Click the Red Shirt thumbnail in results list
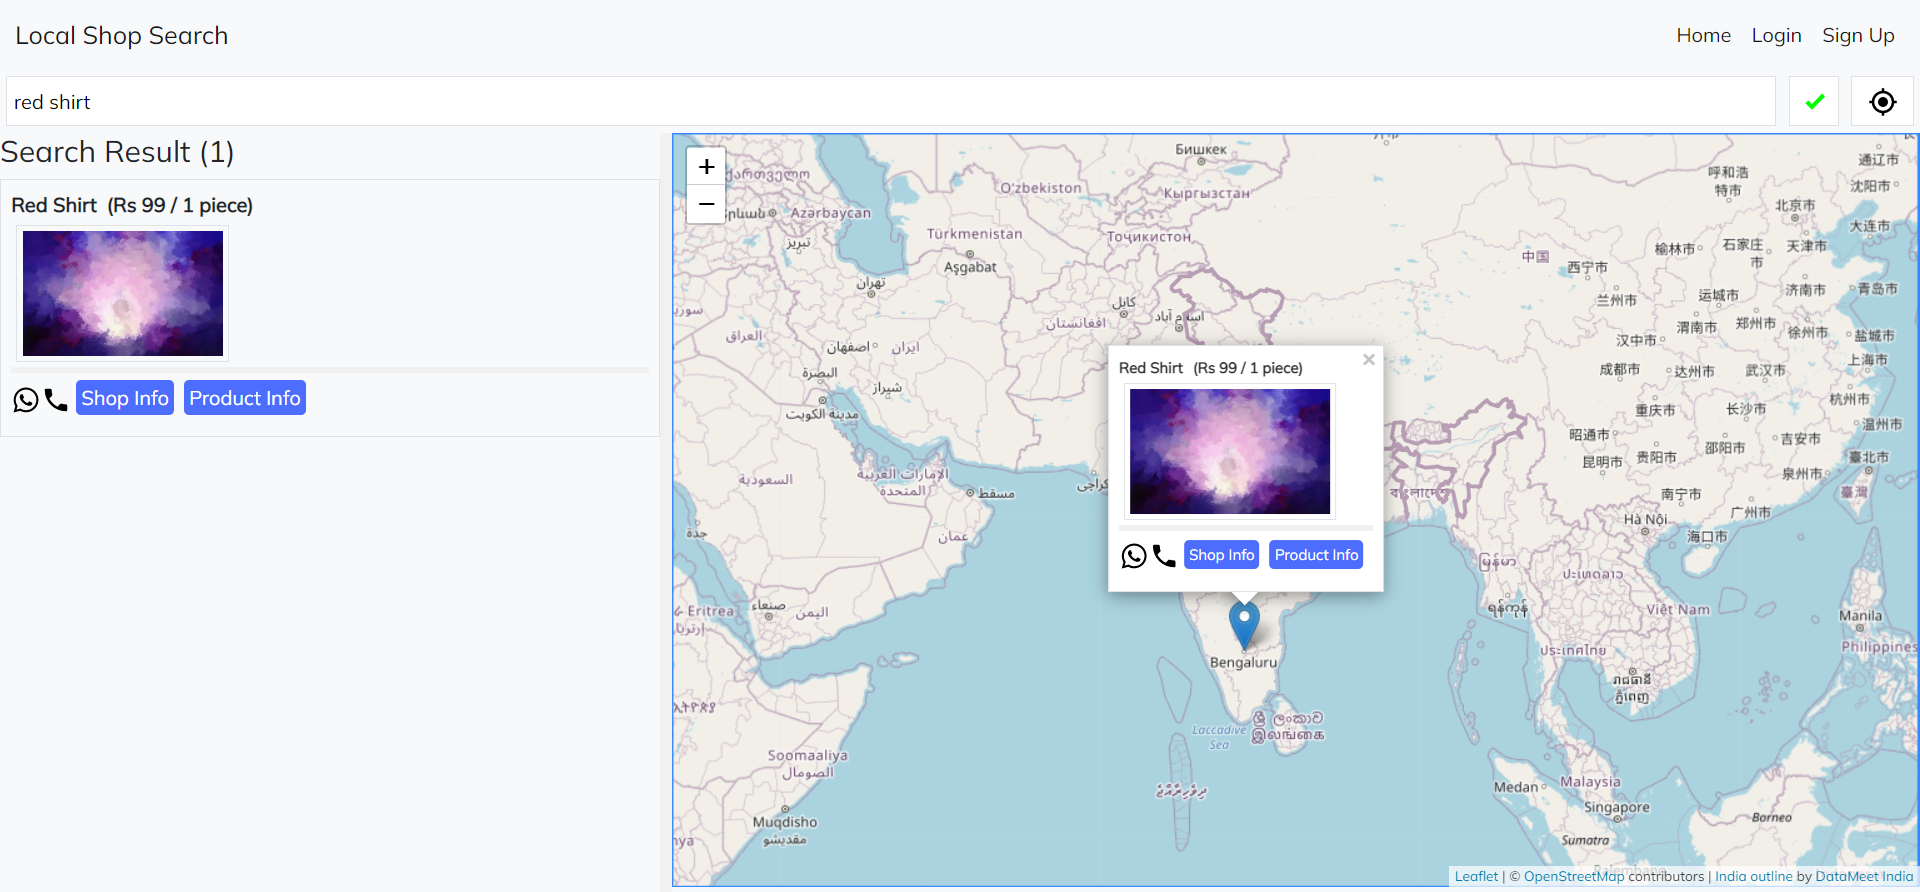Viewport: 1920px width, 892px height. pyautogui.click(x=123, y=293)
